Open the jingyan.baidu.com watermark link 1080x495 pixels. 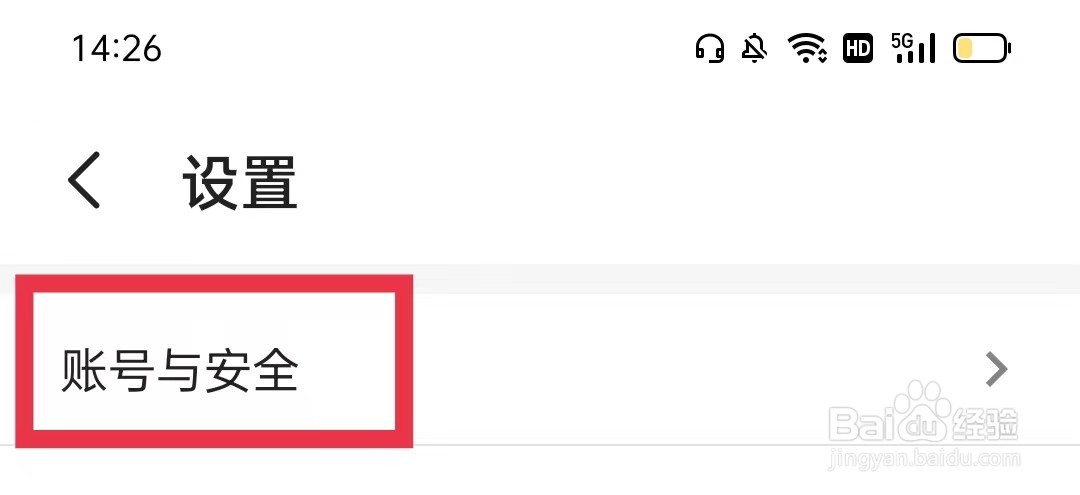point(925,462)
